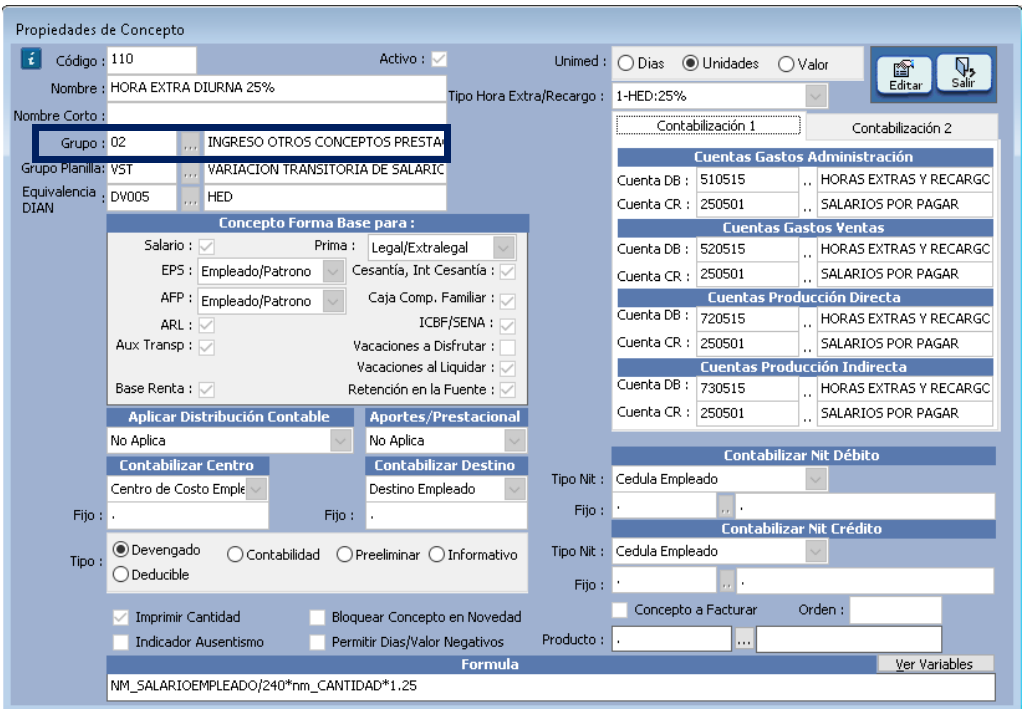Click the Código field containing 110
1027x712 pixels.
(151, 60)
